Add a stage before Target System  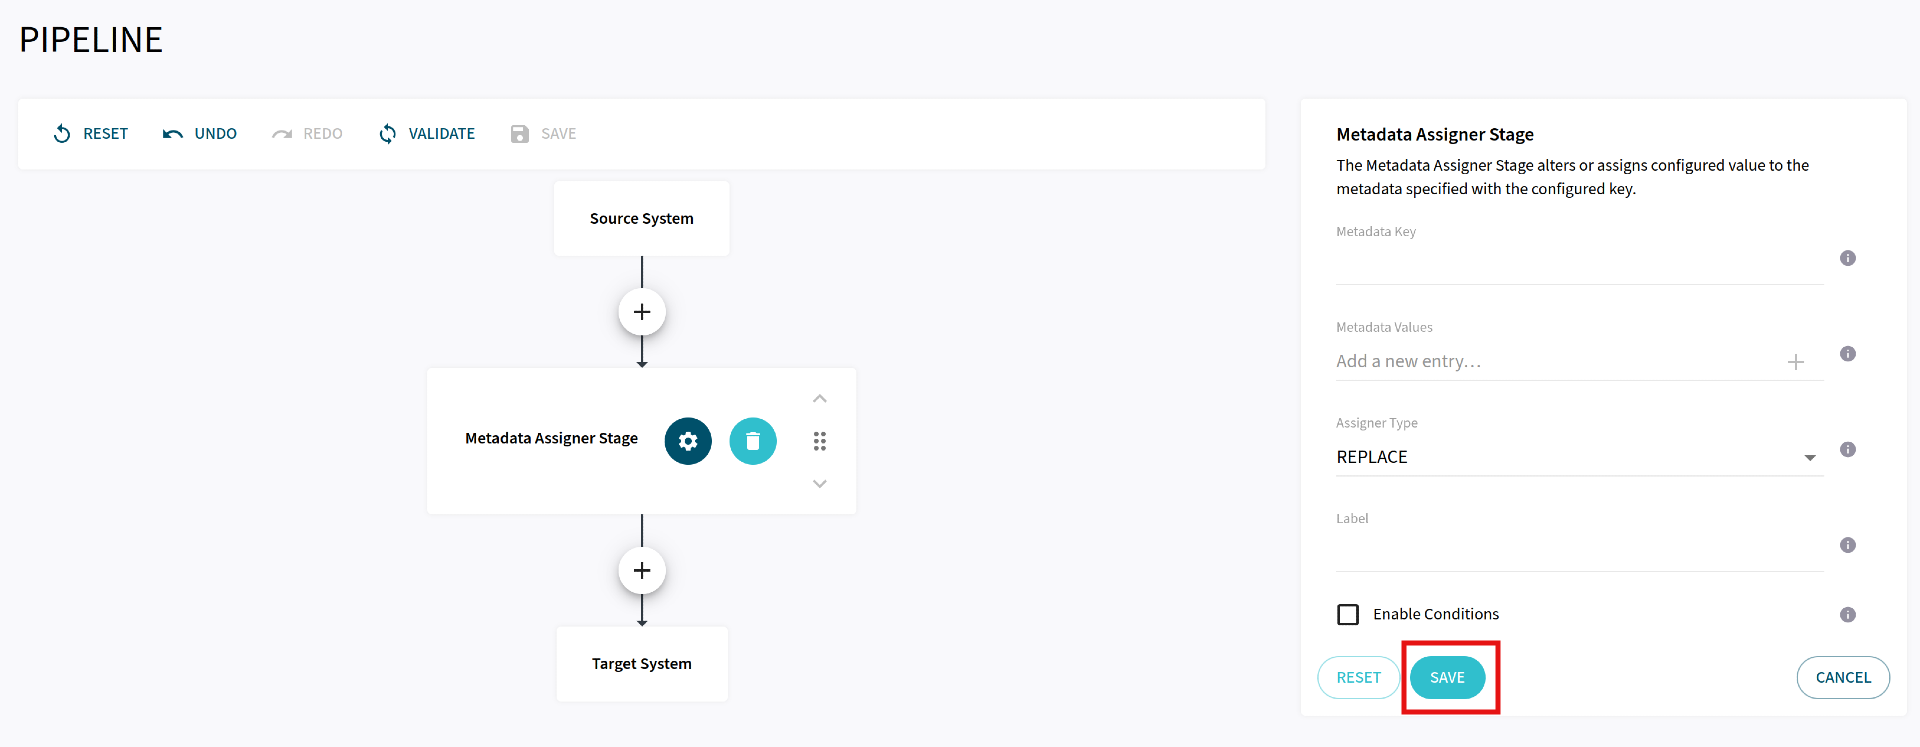click(641, 570)
